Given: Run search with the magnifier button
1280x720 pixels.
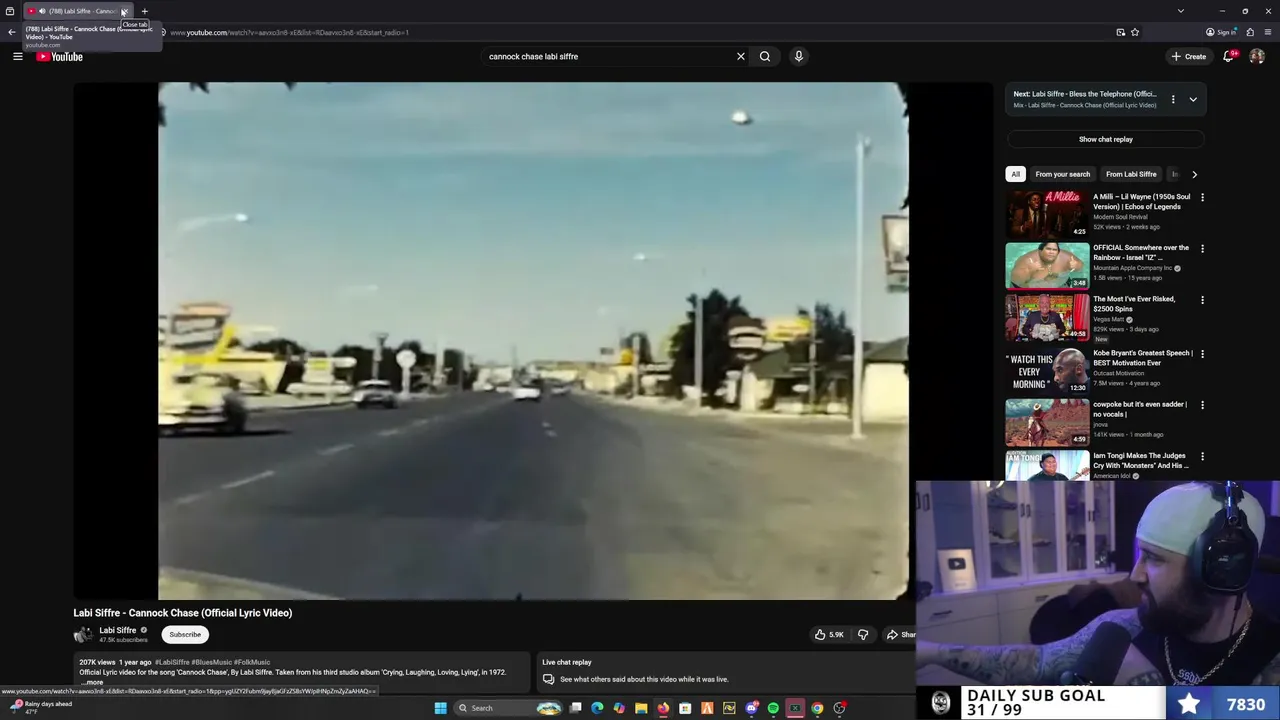Looking at the screenshot, I should click(x=765, y=57).
